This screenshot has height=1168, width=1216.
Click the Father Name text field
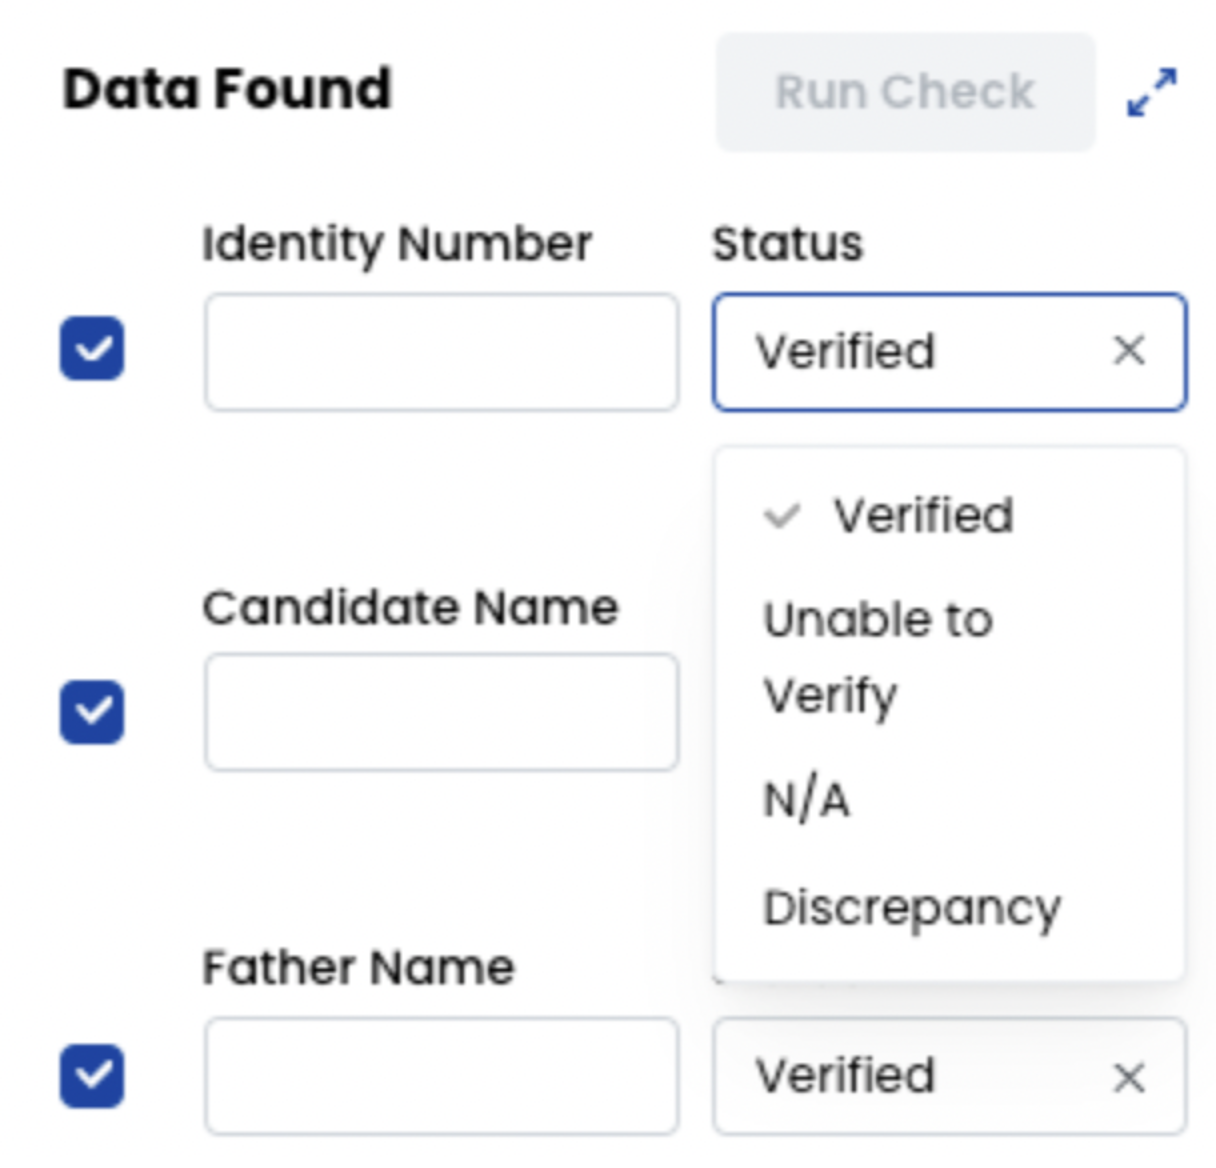pyautogui.click(x=441, y=1076)
